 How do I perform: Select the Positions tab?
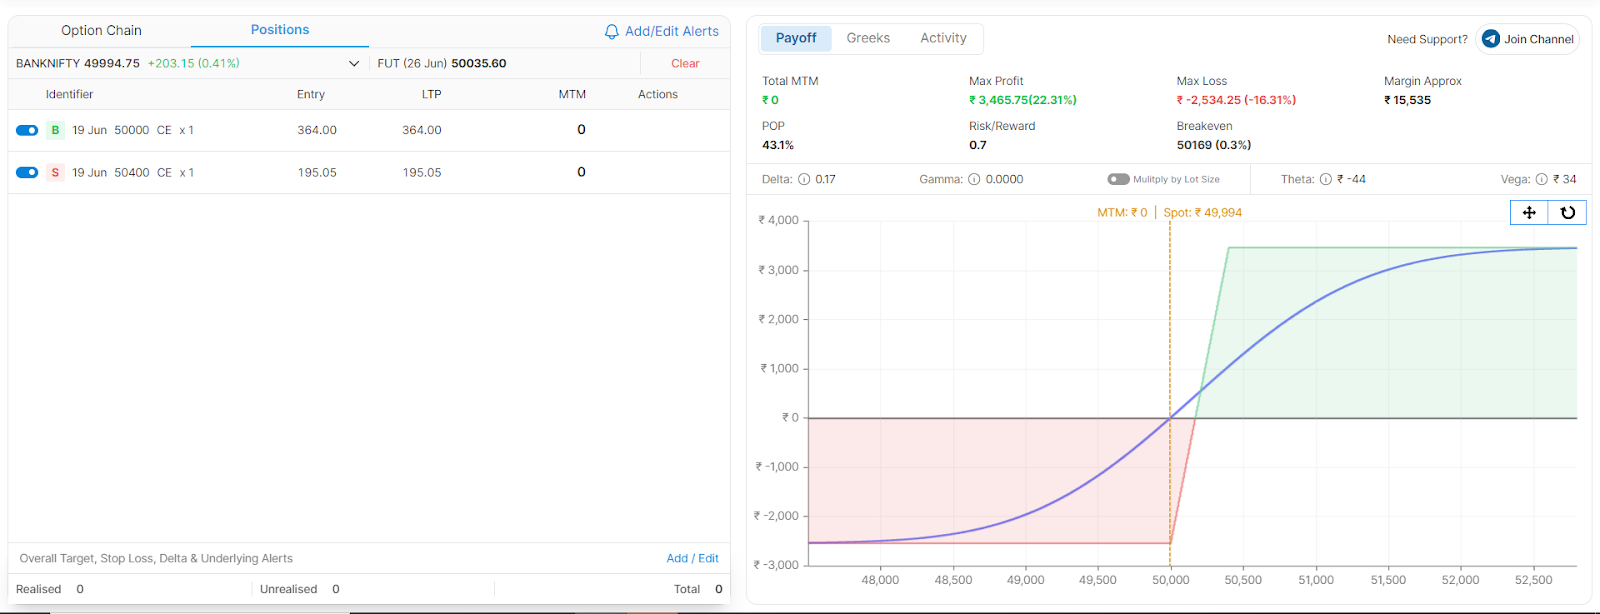click(280, 30)
